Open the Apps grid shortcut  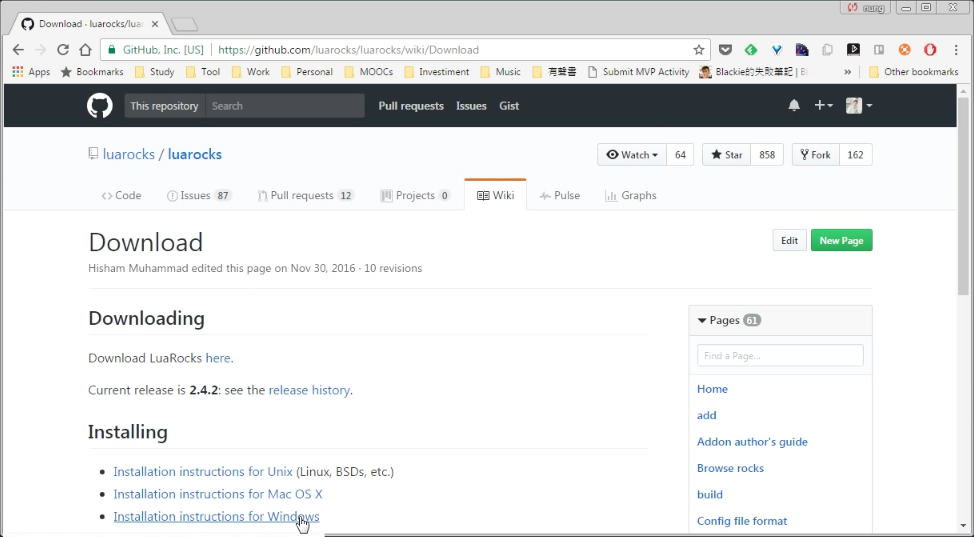(31, 71)
